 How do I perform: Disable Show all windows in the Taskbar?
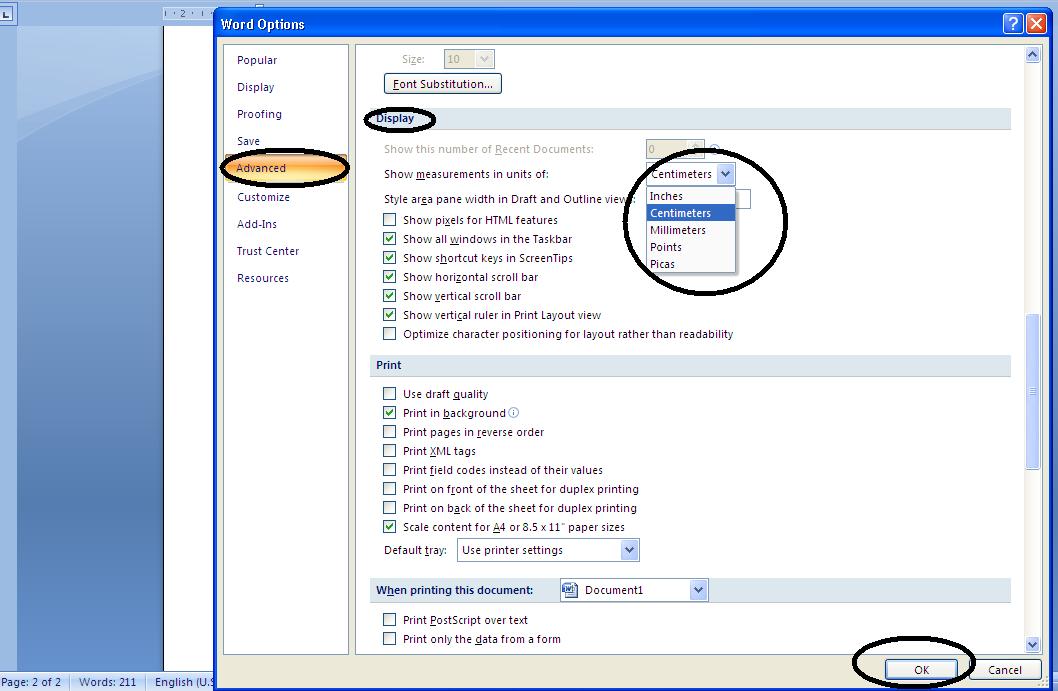pos(389,239)
